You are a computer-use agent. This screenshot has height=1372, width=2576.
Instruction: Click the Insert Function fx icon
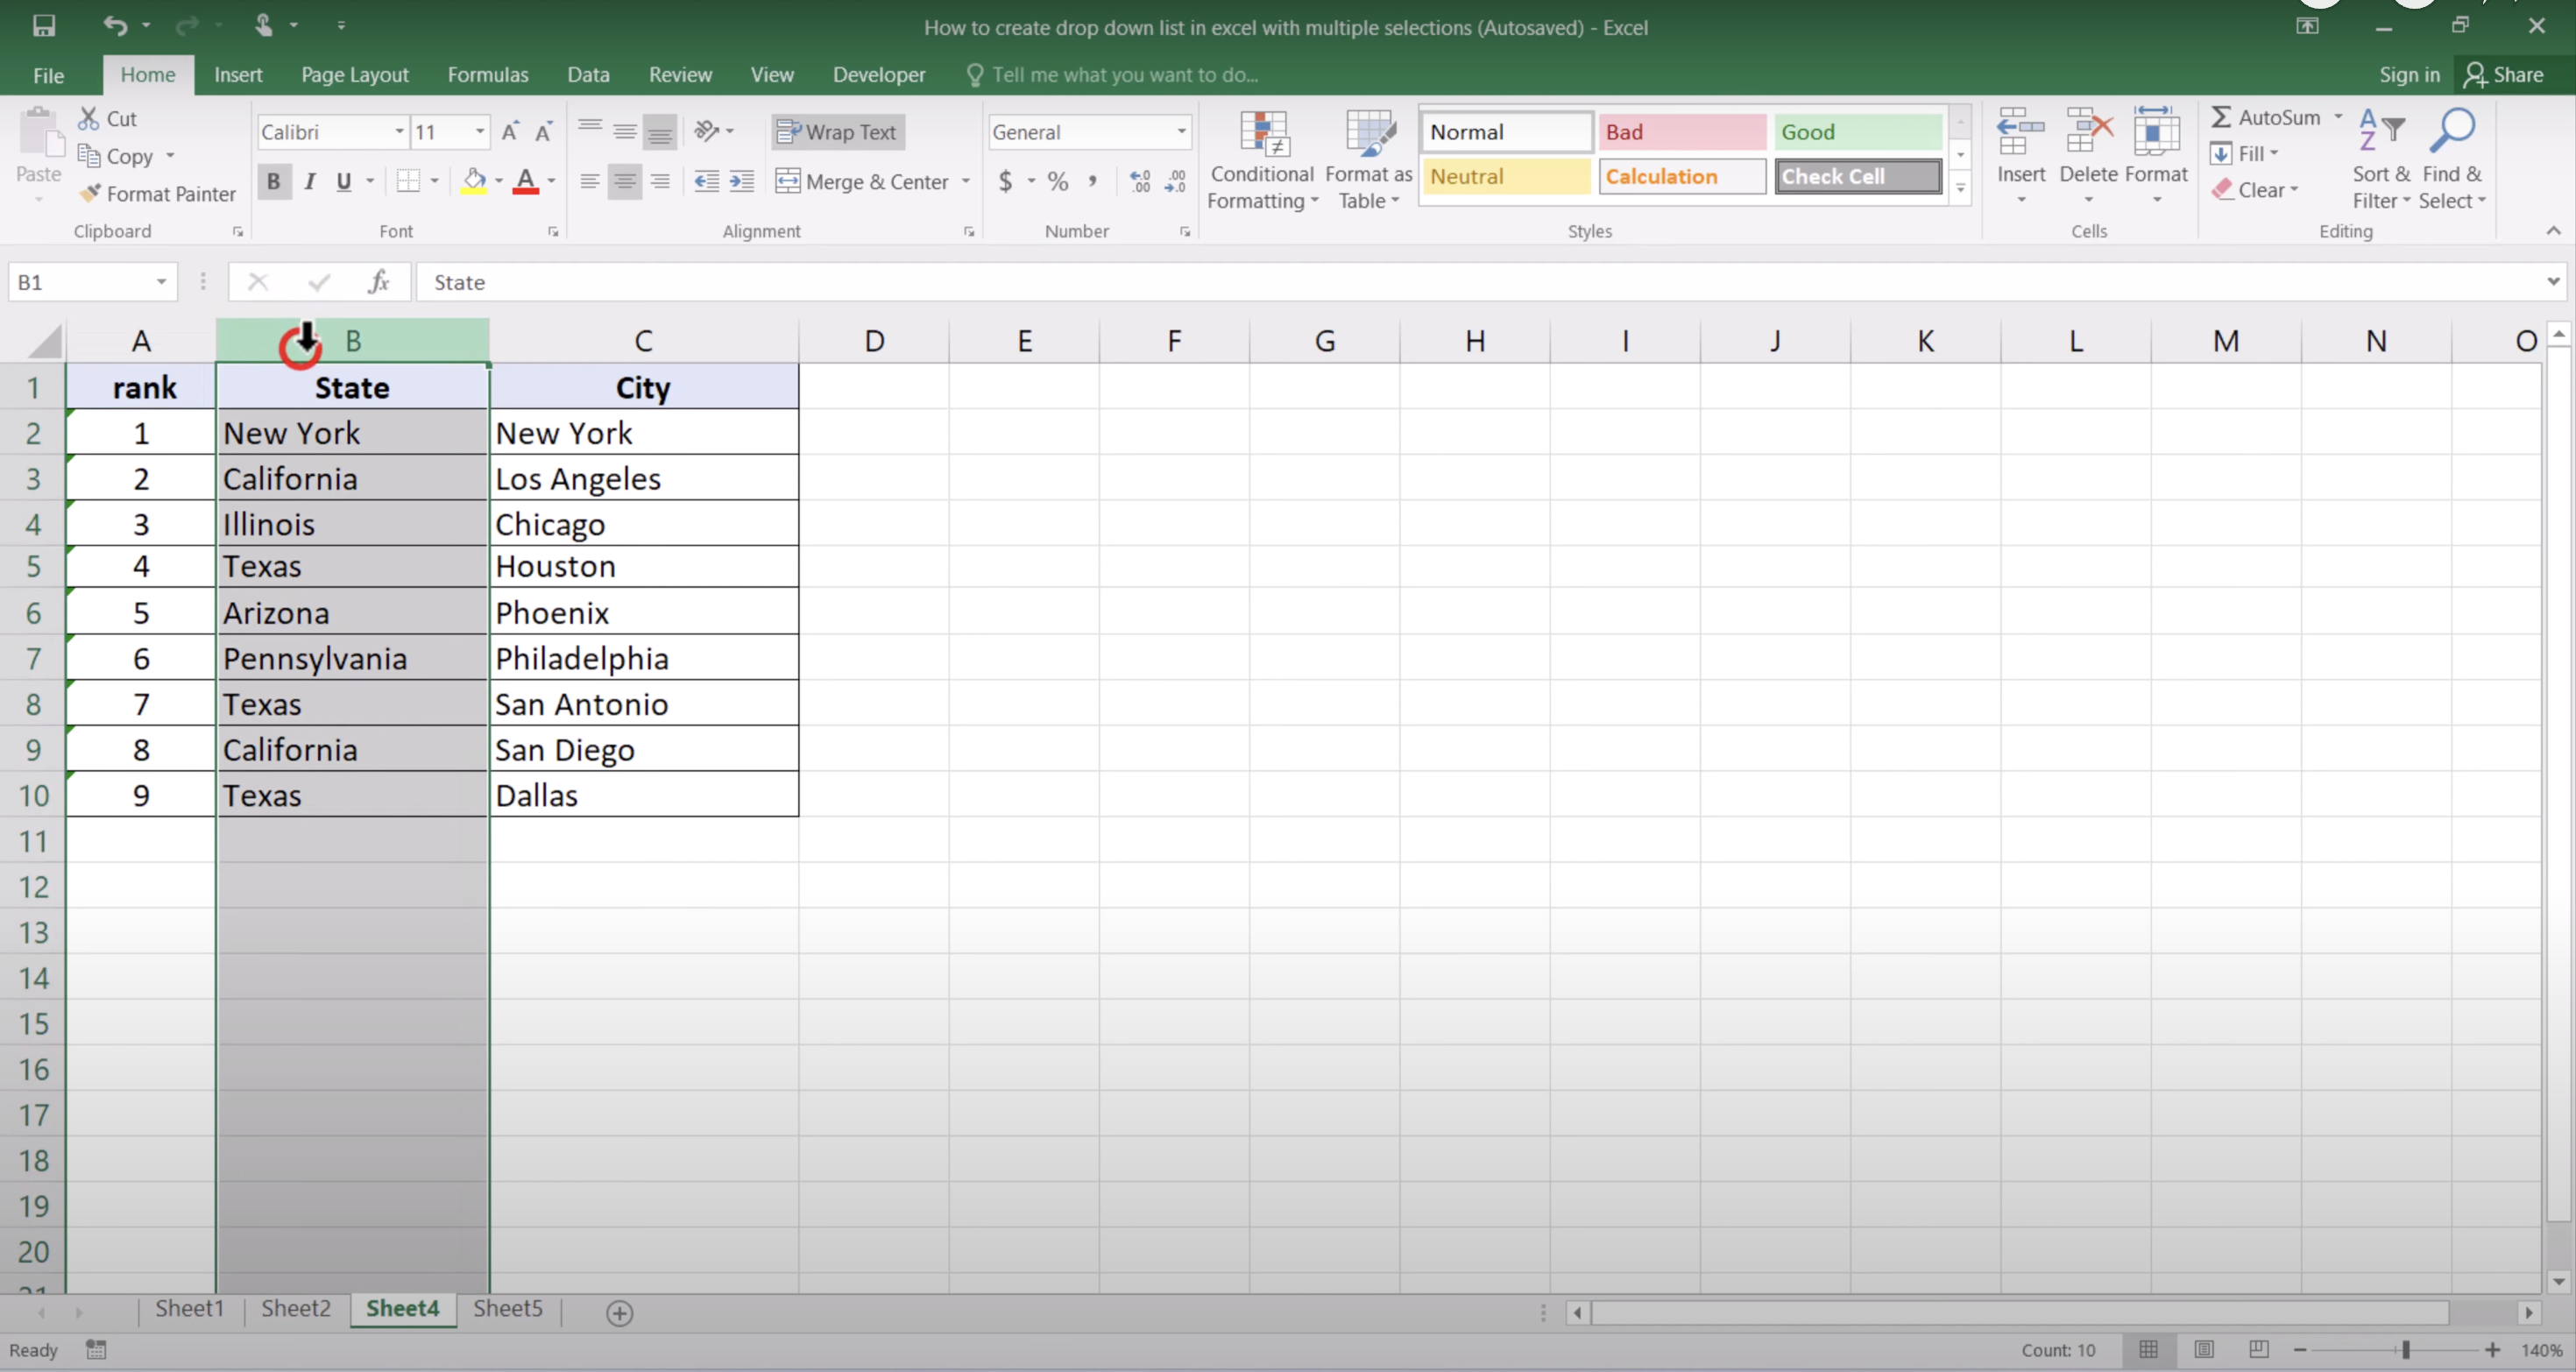coord(379,282)
